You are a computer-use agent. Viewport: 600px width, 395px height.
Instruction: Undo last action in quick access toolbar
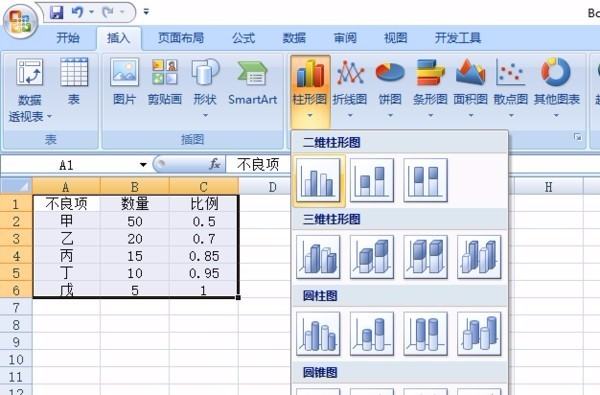coord(78,12)
